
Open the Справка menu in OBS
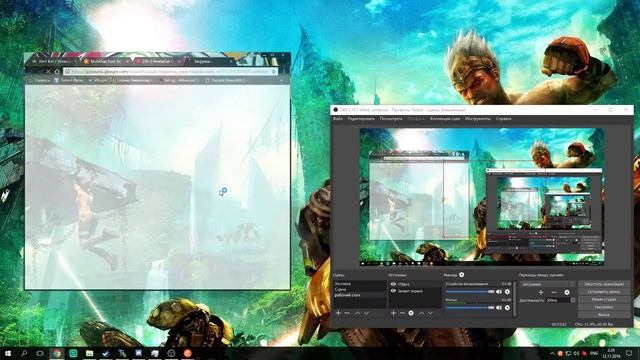click(x=503, y=119)
